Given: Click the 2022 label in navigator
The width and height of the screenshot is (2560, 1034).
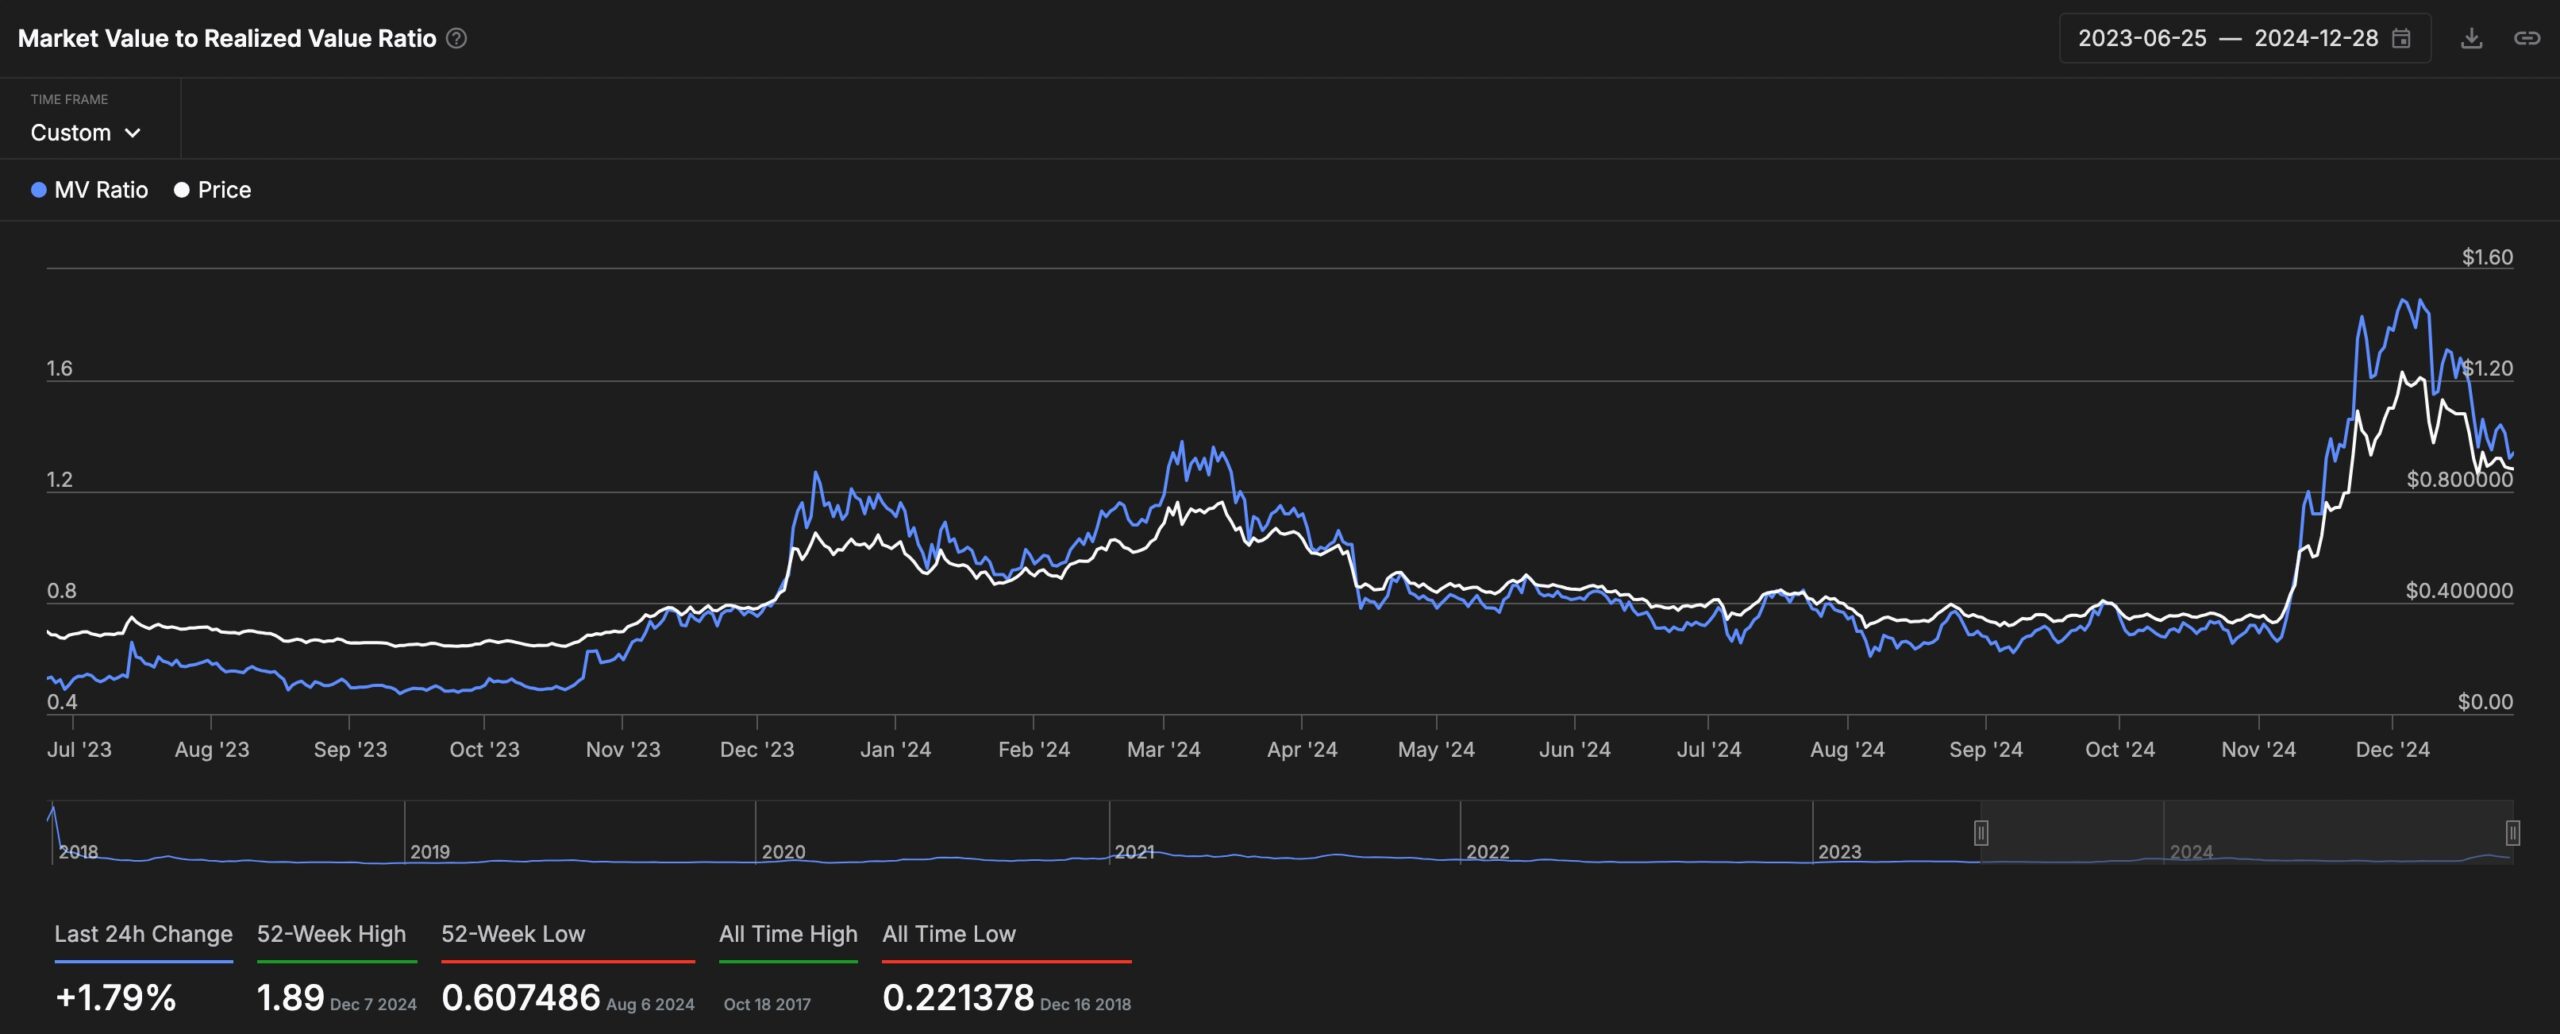Looking at the screenshot, I should (1488, 852).
